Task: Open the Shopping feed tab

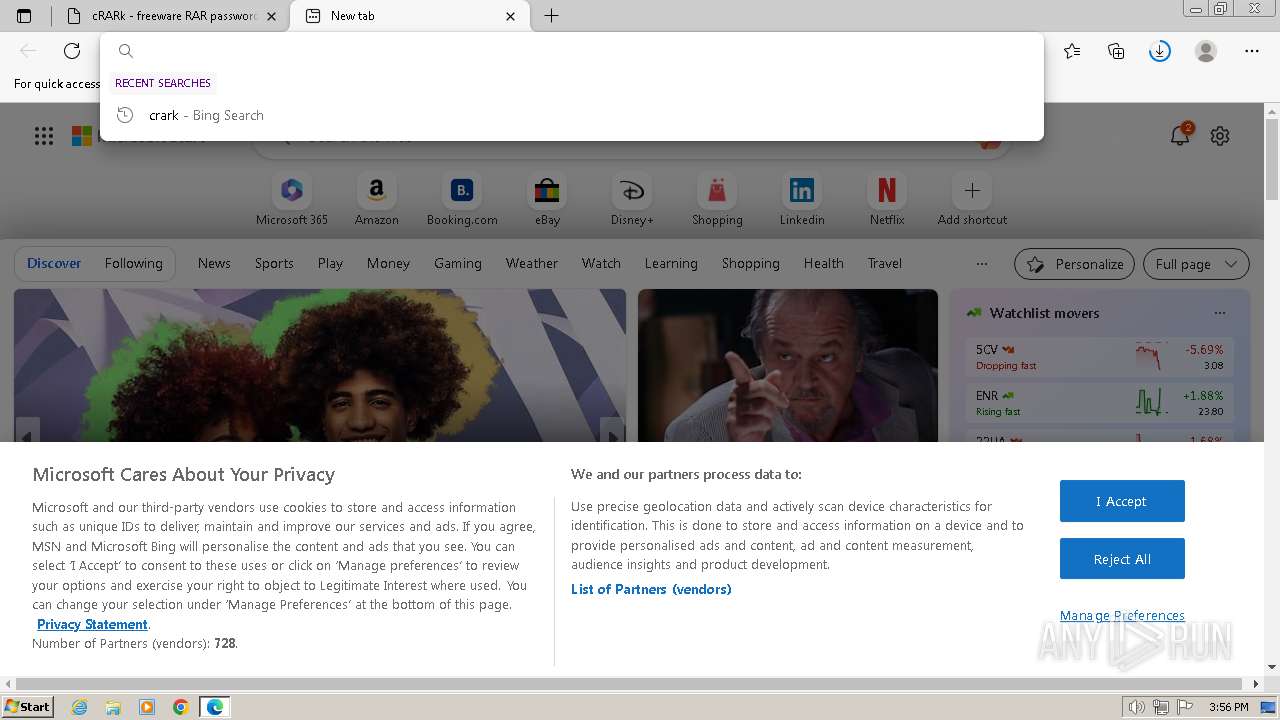Action: 751,263
